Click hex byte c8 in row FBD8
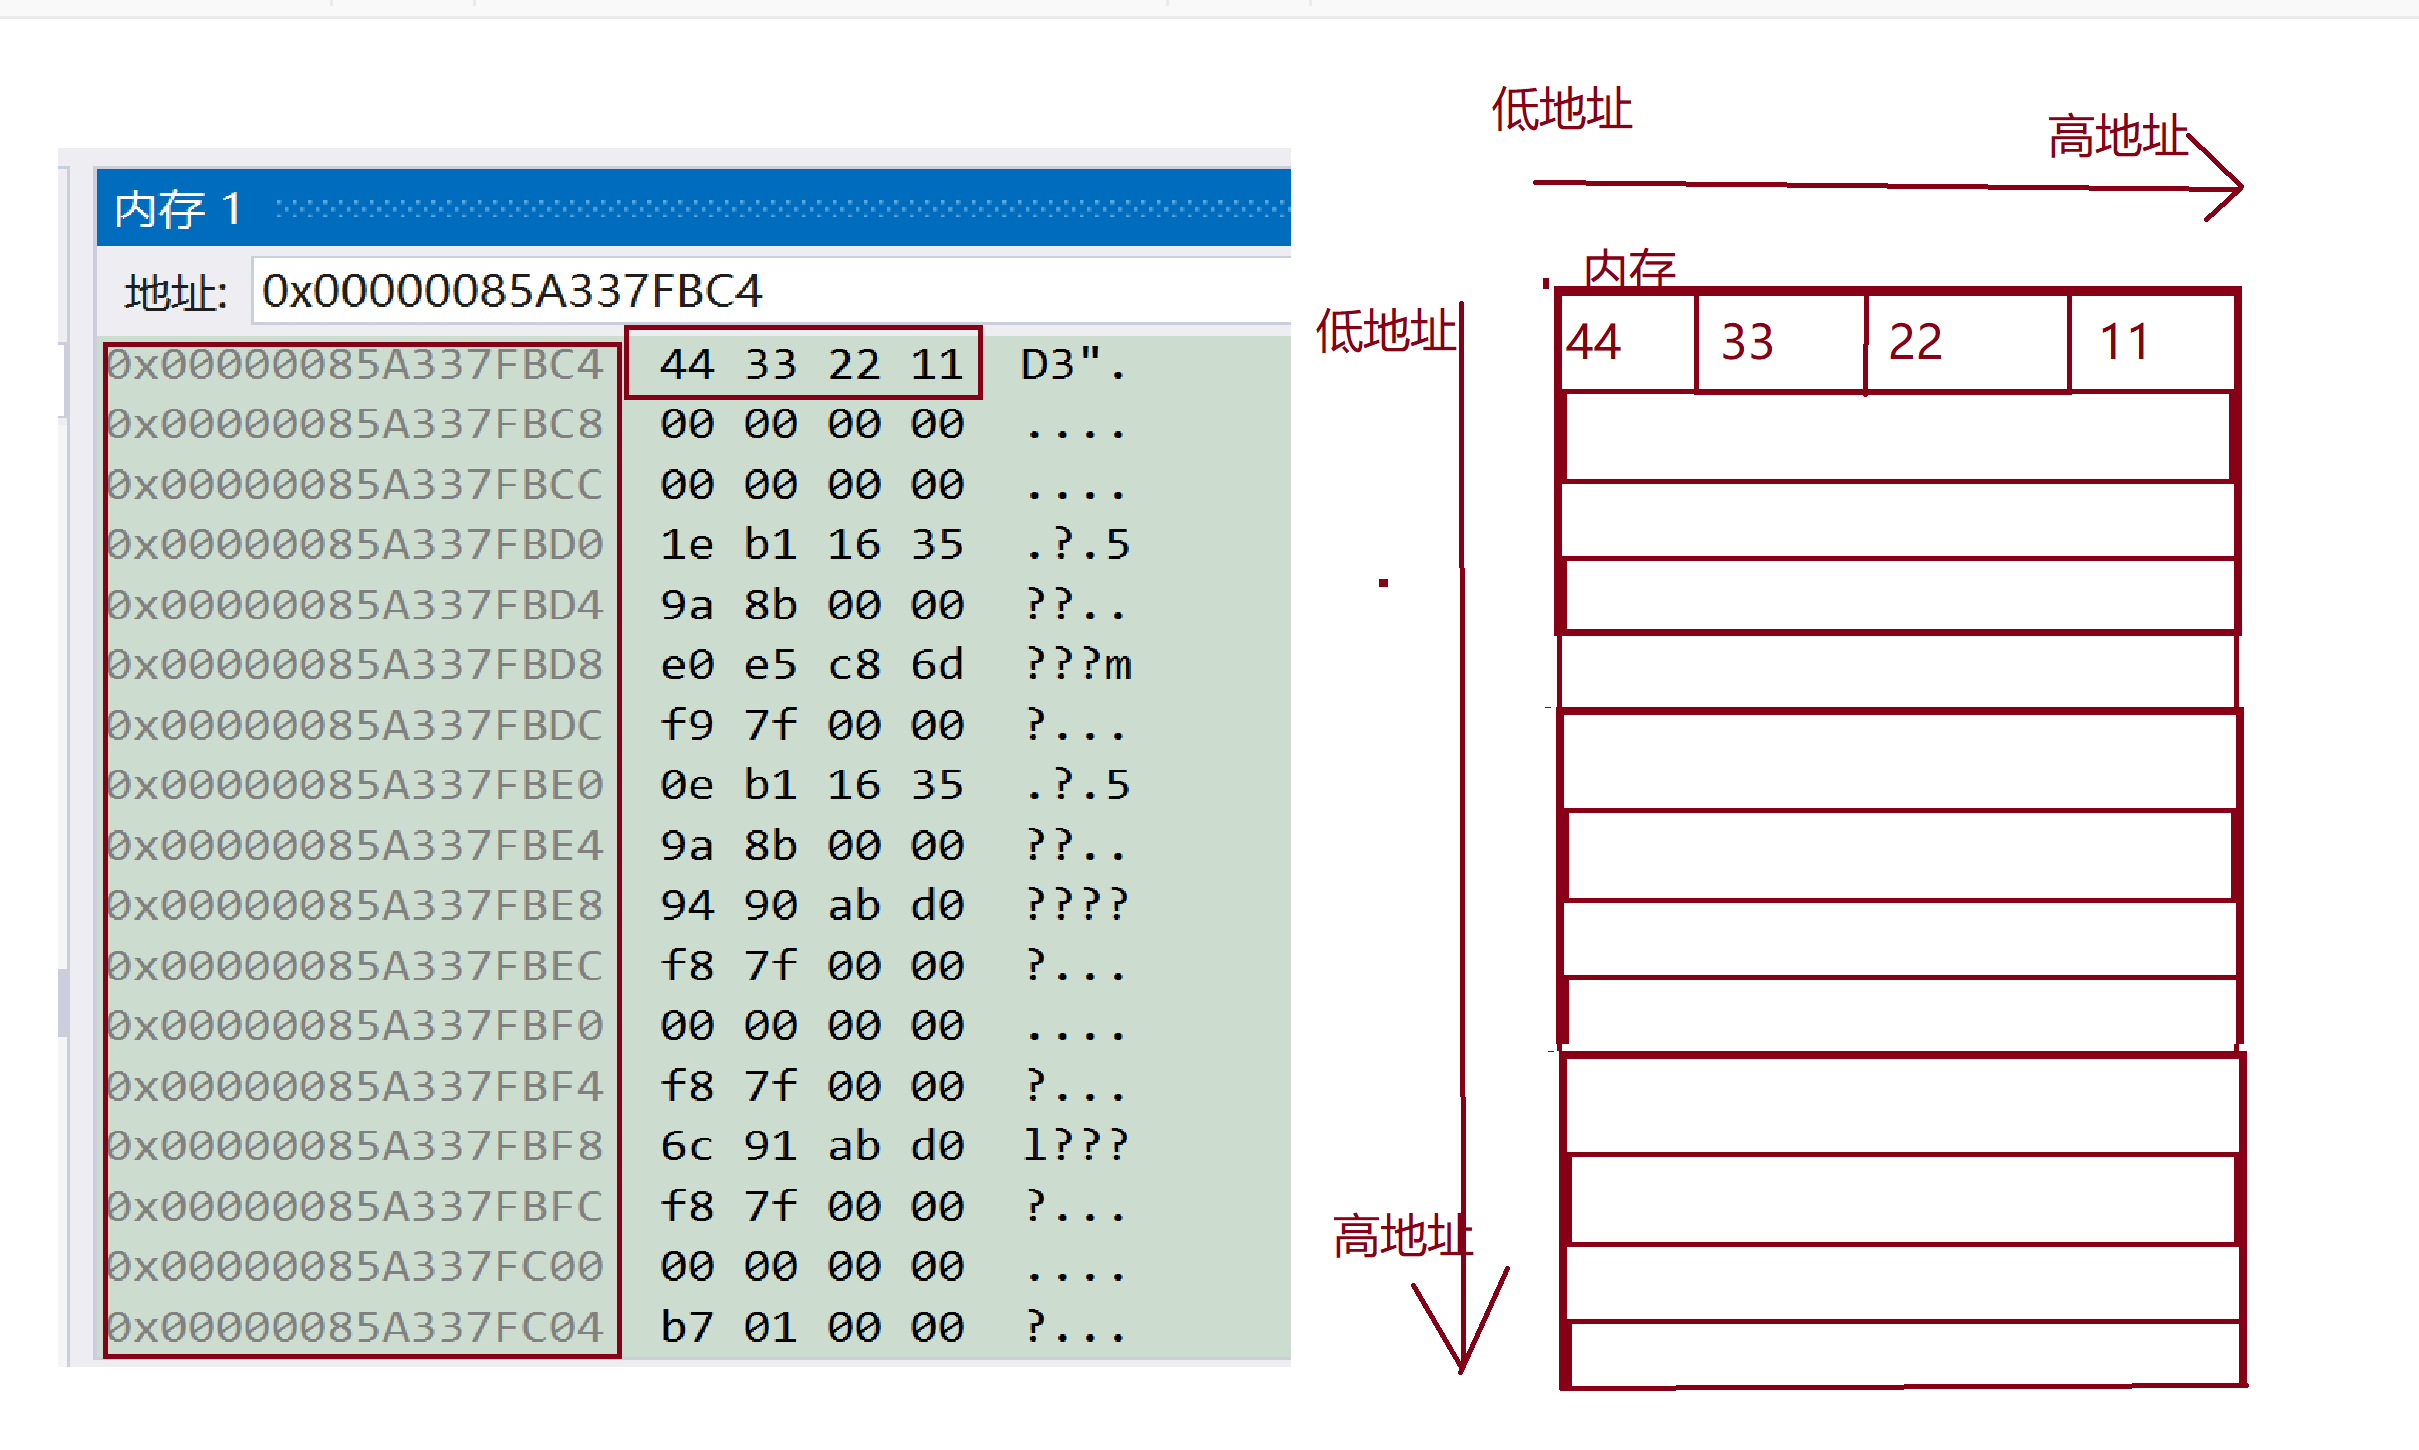This screenshot has height=1450, width=2419. click(x=853, y=665)
